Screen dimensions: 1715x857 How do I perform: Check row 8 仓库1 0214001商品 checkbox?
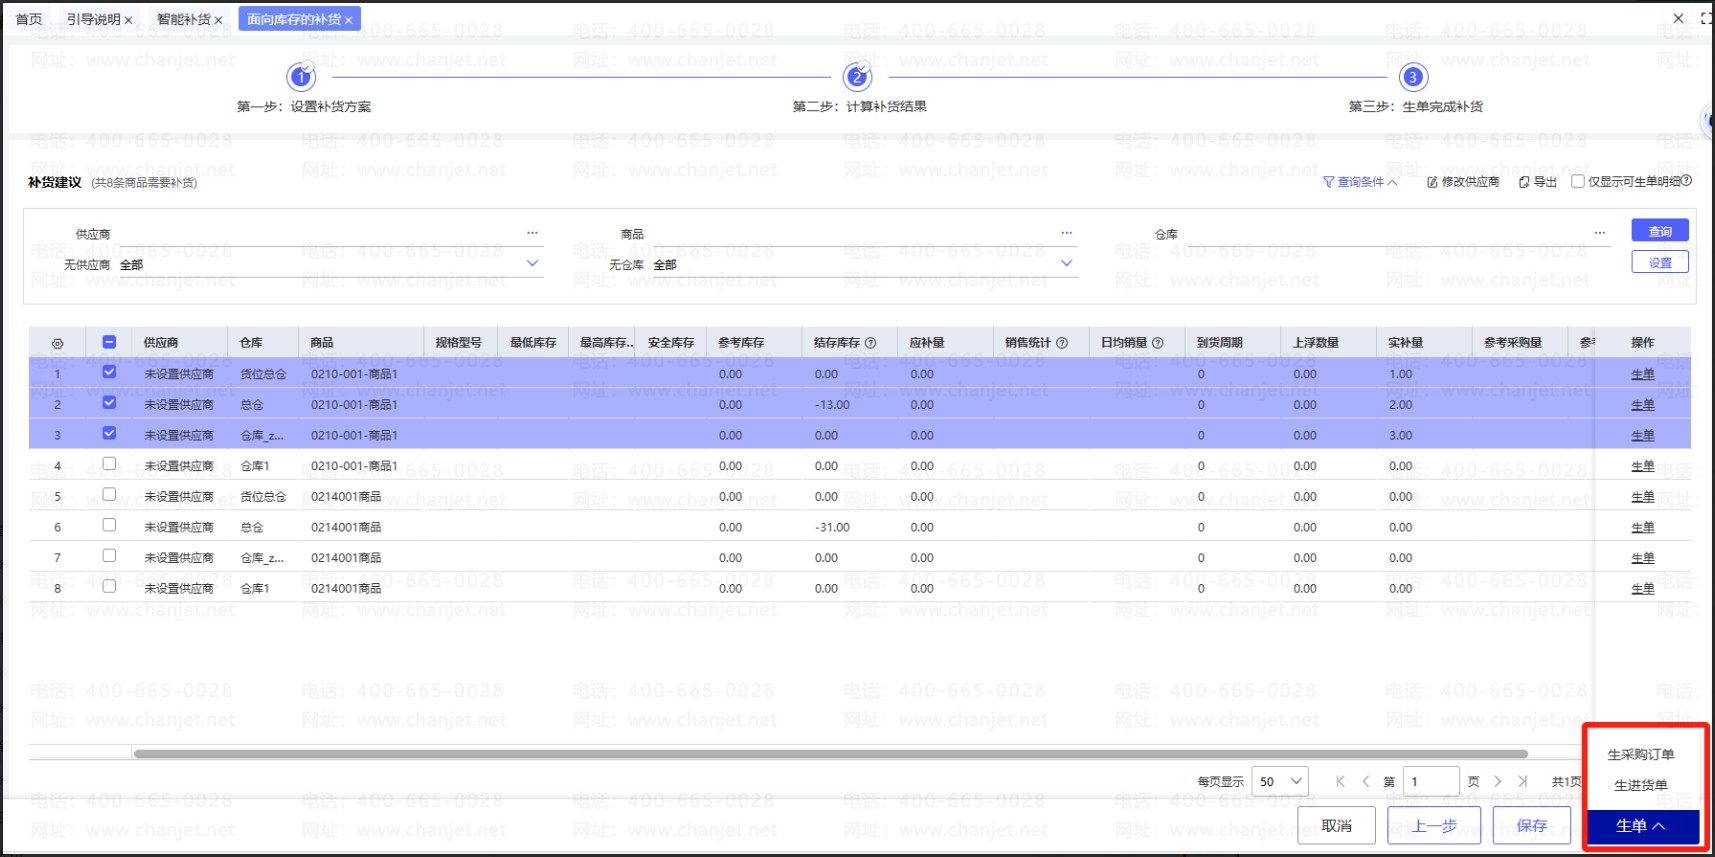(x=109, y=586)
